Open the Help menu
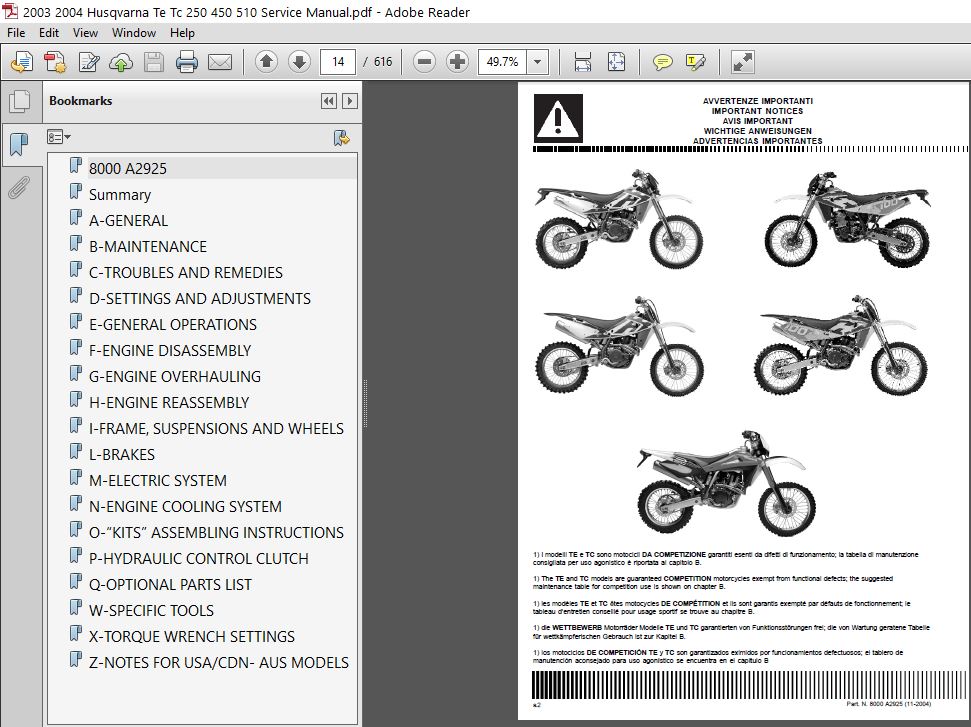The width and height of the screenshot is (971, 727). [182, 33]
